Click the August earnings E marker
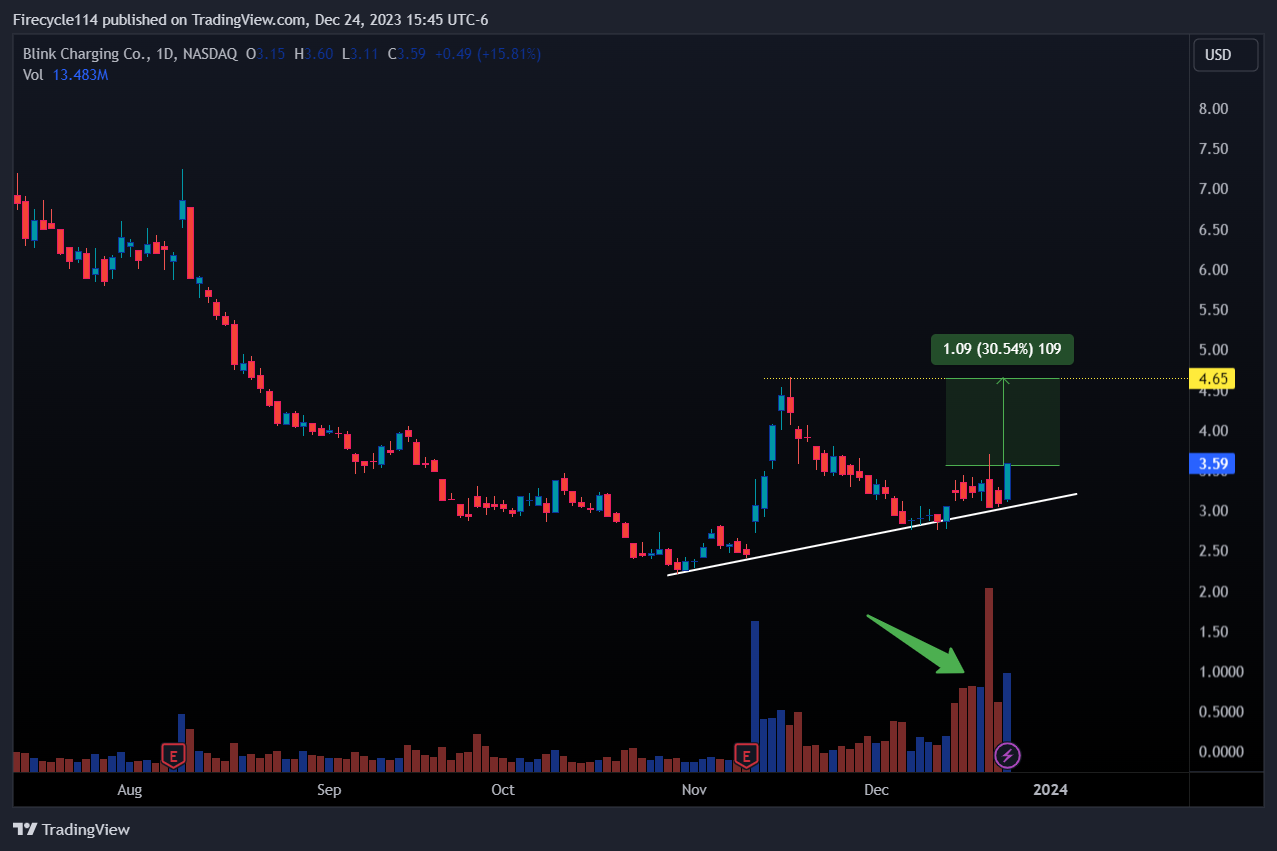 pos(174,756)
